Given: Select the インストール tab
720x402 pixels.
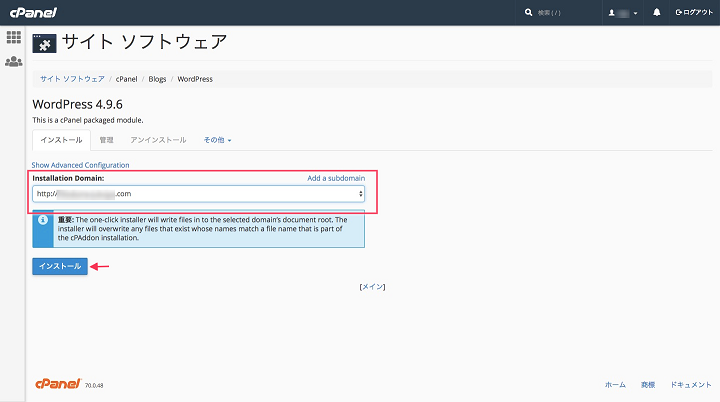Looking at the screenshot, I should coord(61,140).
